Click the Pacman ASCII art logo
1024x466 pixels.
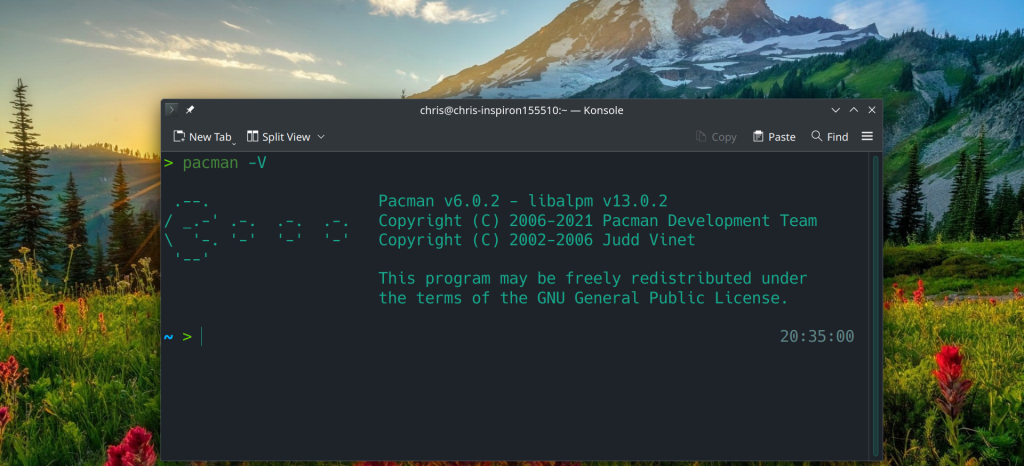pos(256,230)
